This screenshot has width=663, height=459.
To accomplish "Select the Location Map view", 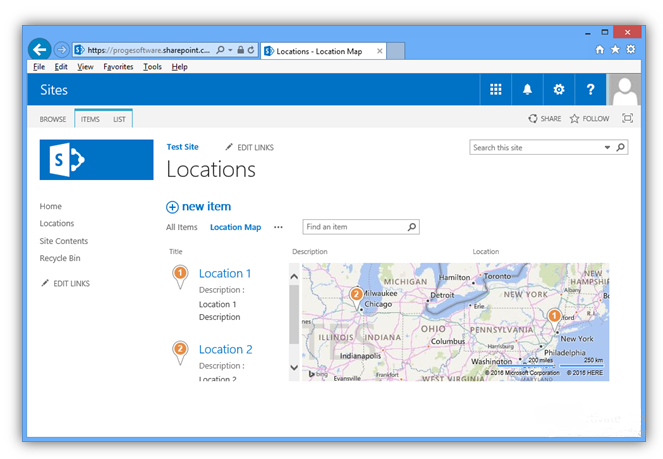I will pyautogui.click(x=236, y=227).
